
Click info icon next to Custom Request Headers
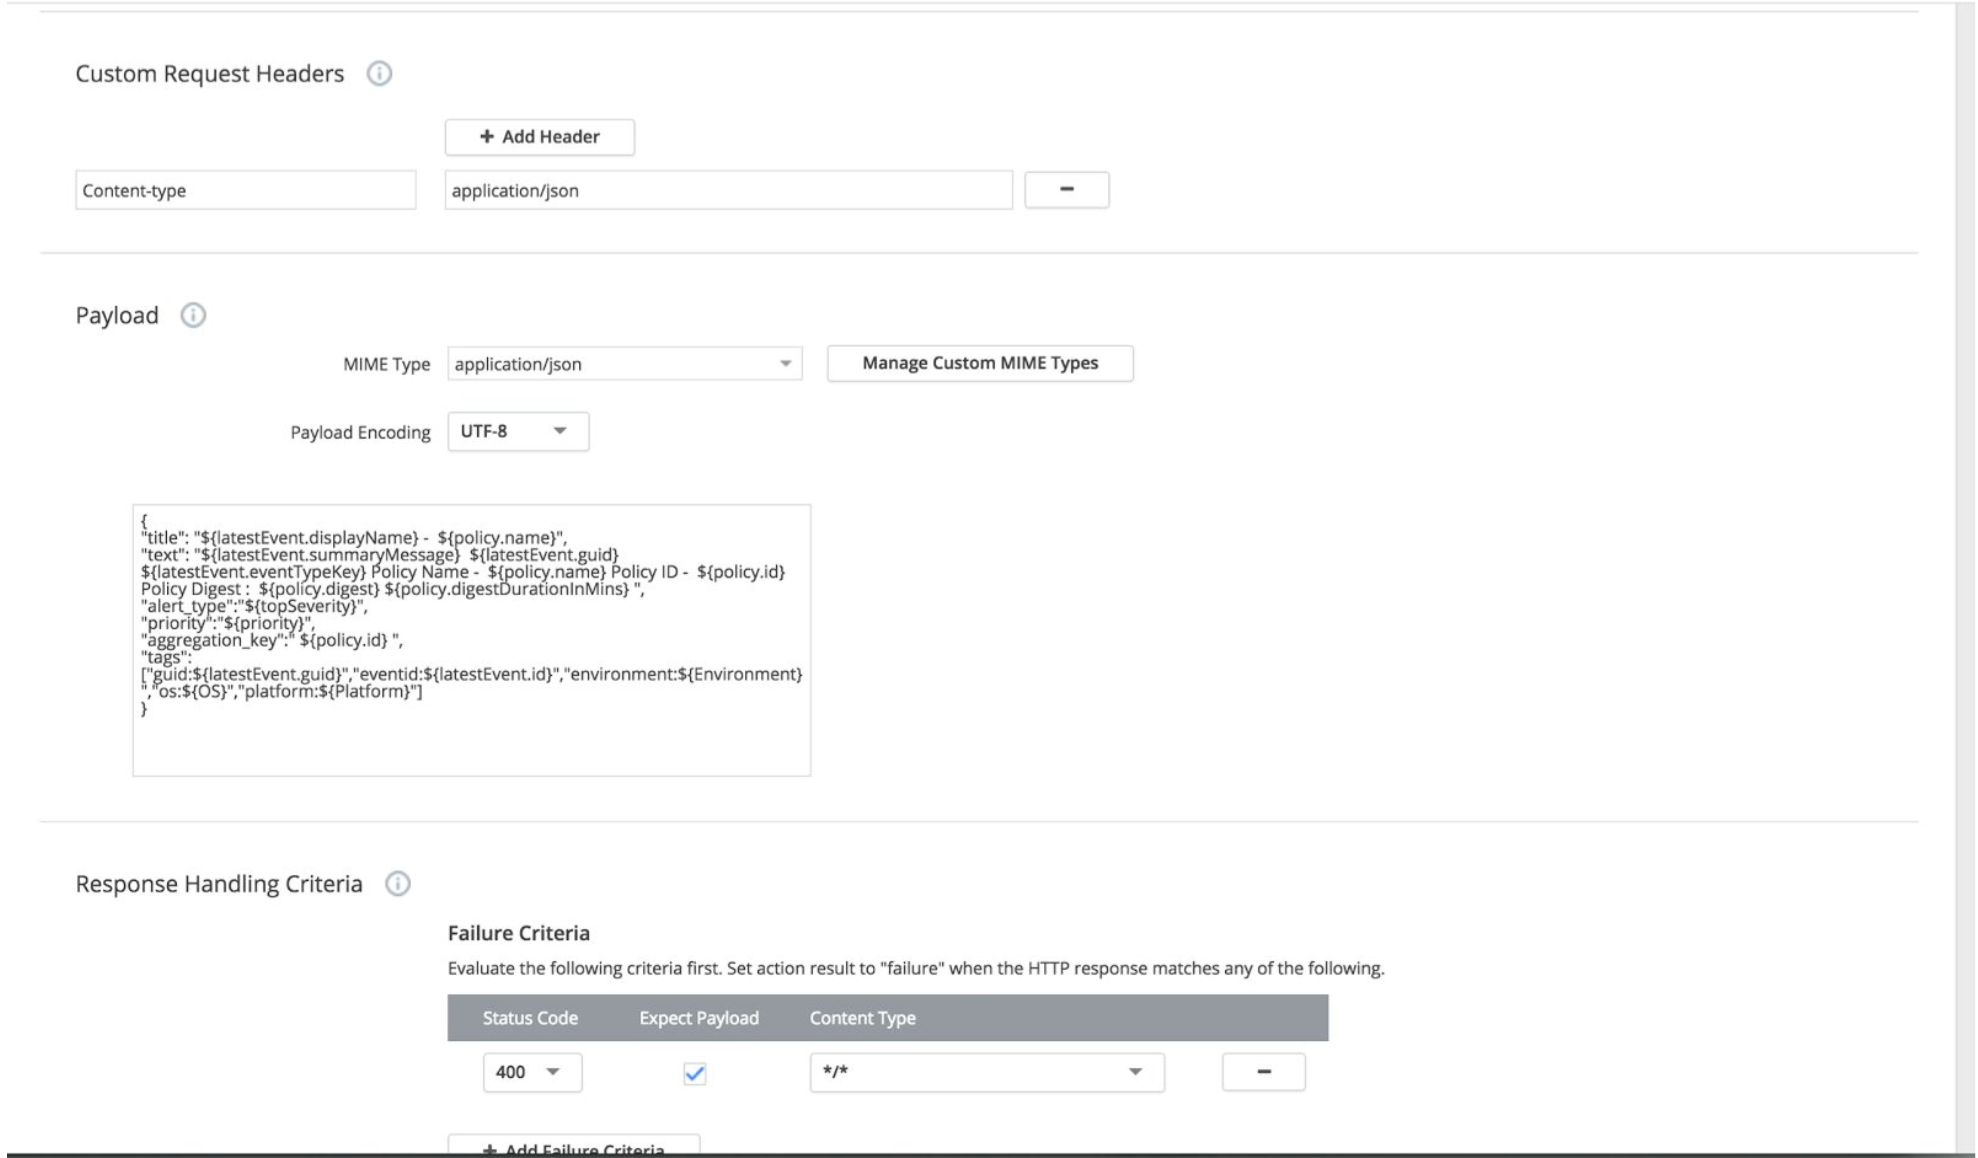click(379, 74)
